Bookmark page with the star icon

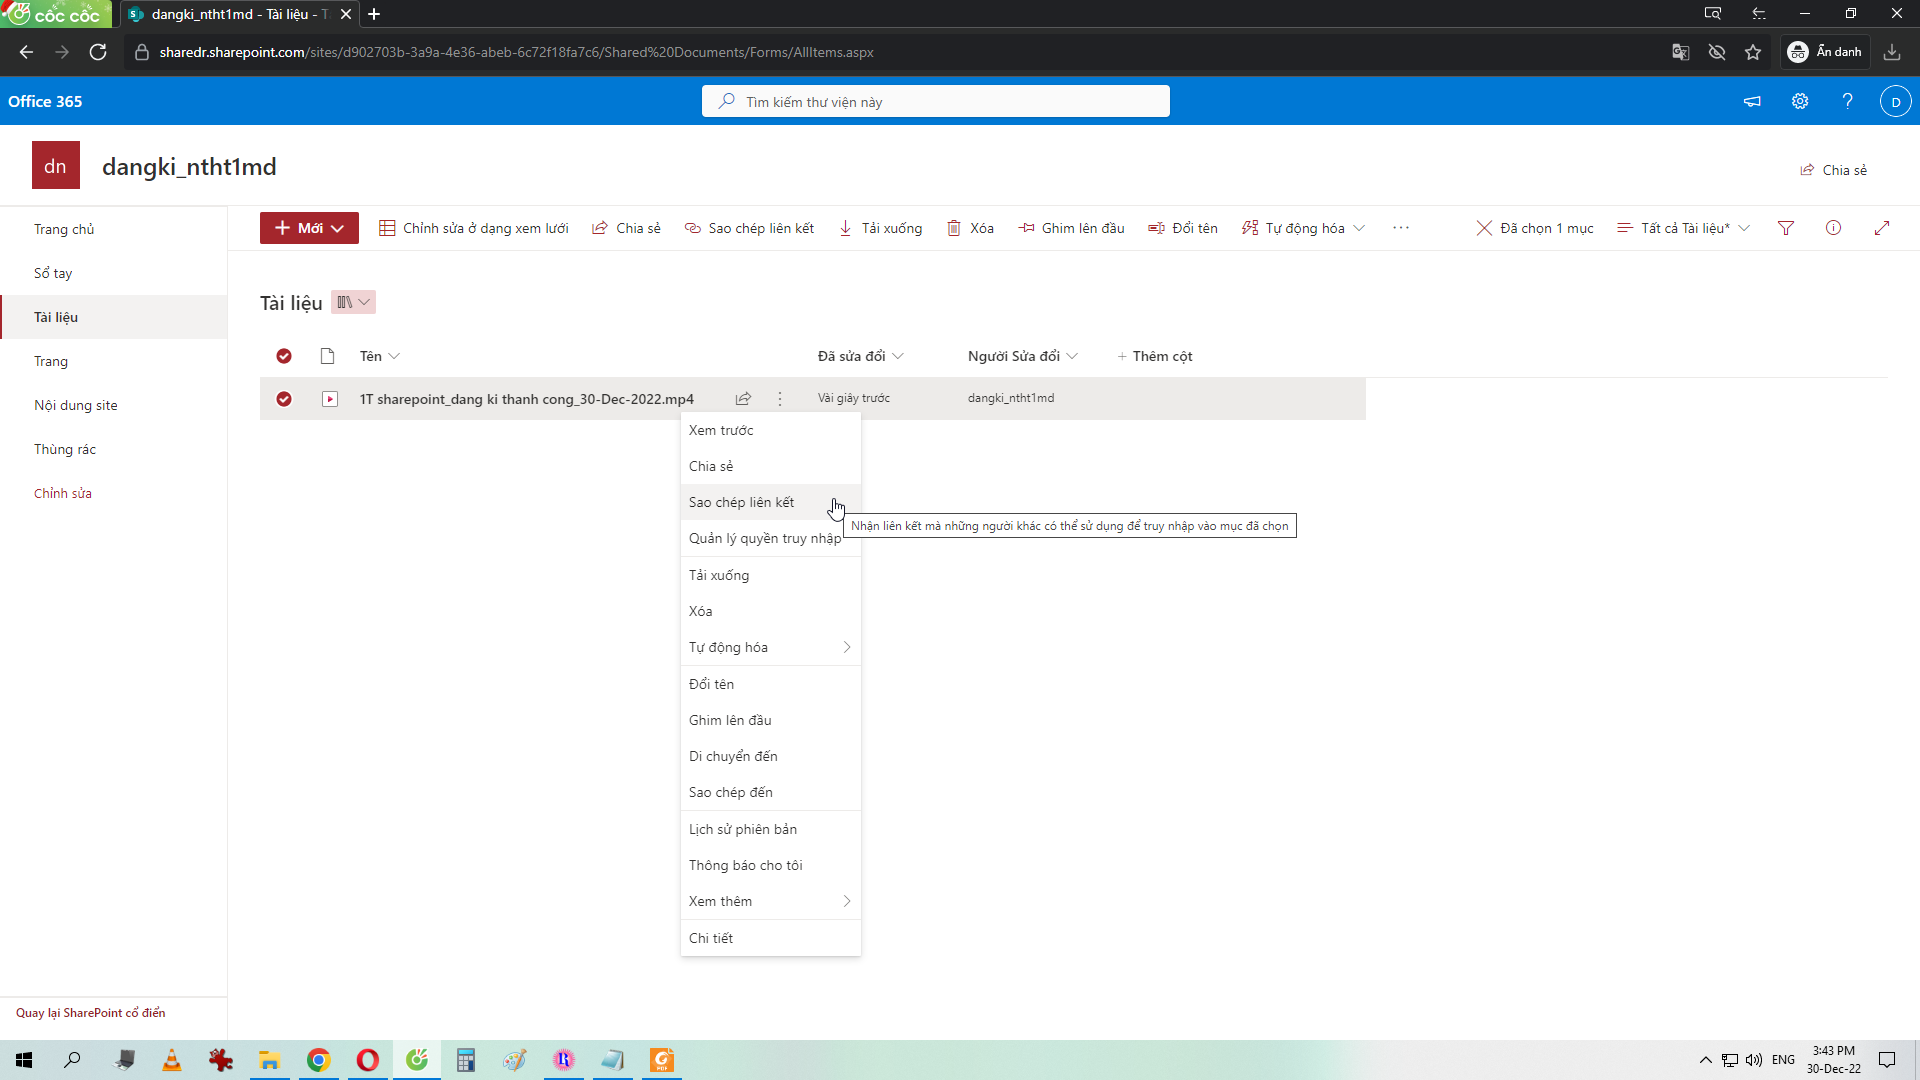[1753, 52]
